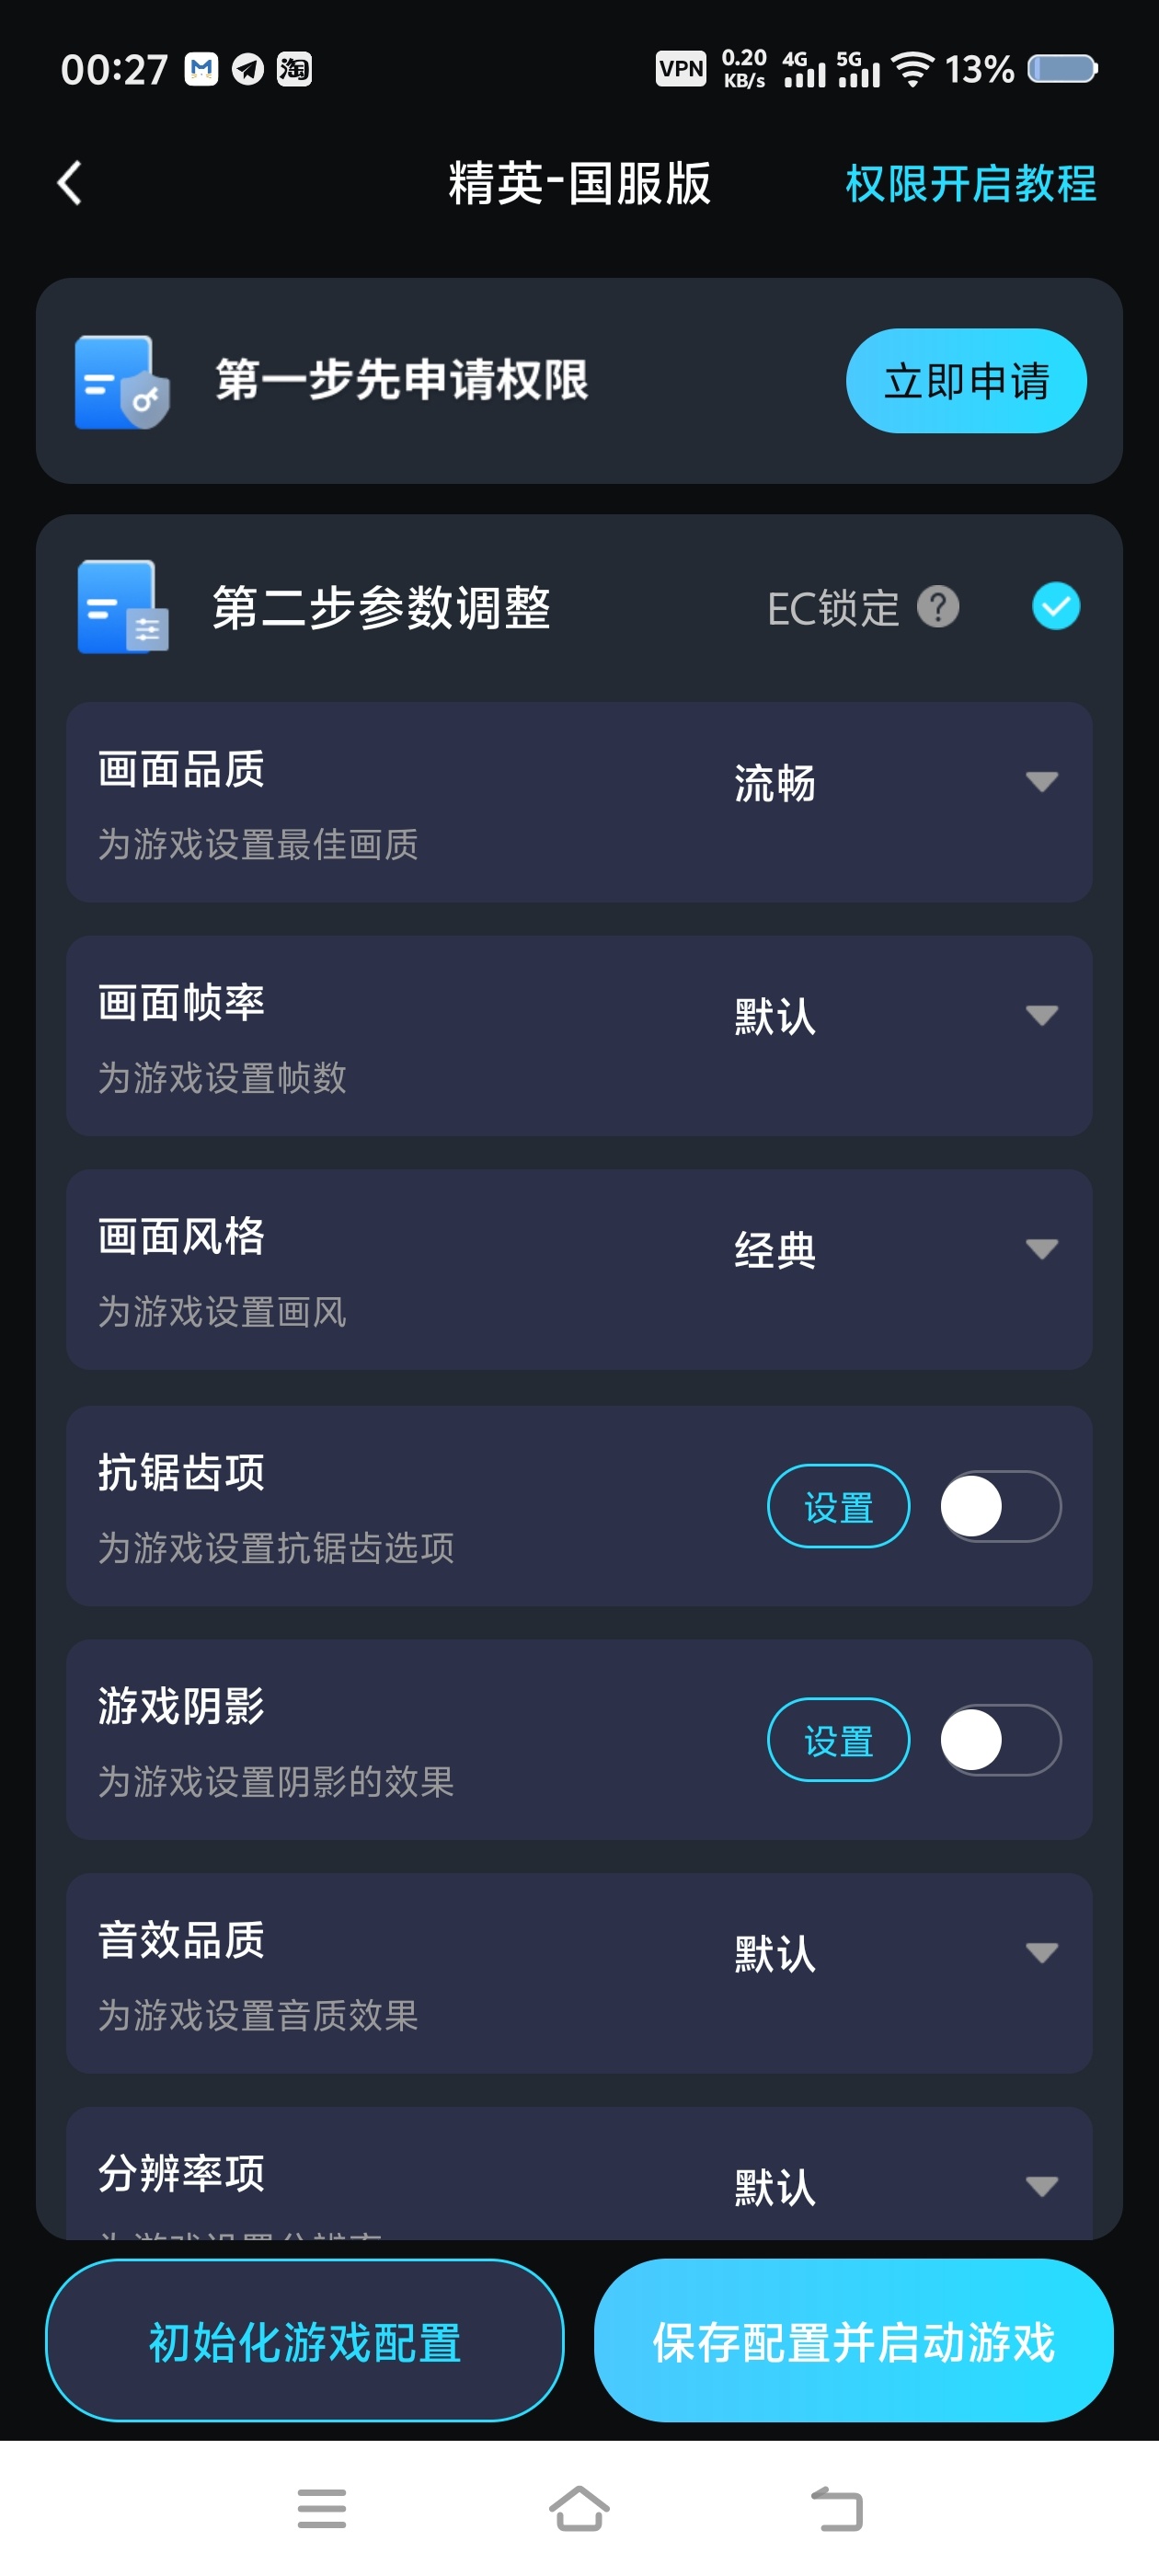Uncheck the EC锁定 checkmark

click(1055, 606)
